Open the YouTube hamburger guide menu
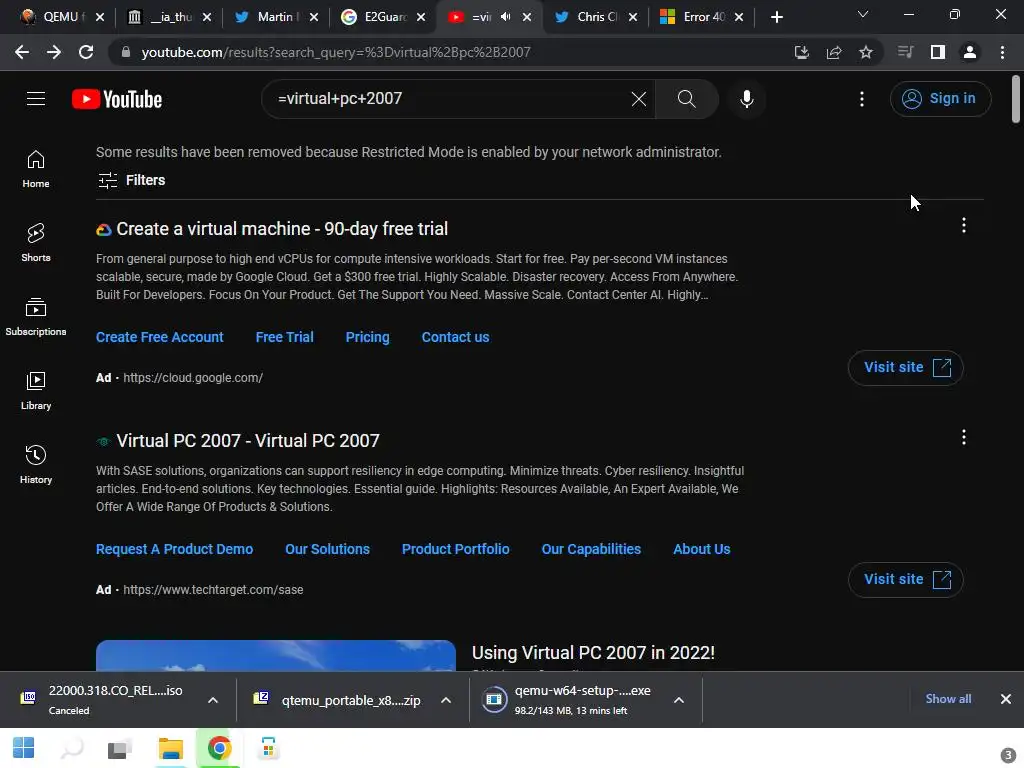 tap(36, 99)
